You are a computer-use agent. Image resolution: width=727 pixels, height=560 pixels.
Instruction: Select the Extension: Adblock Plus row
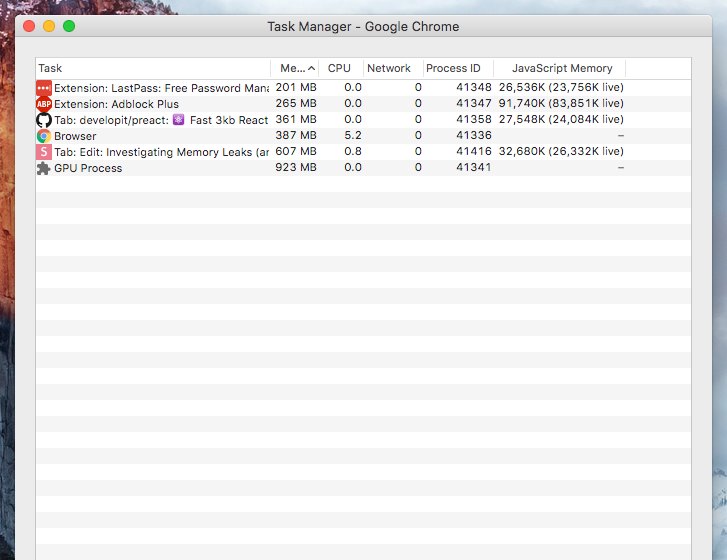pos(363,104)
